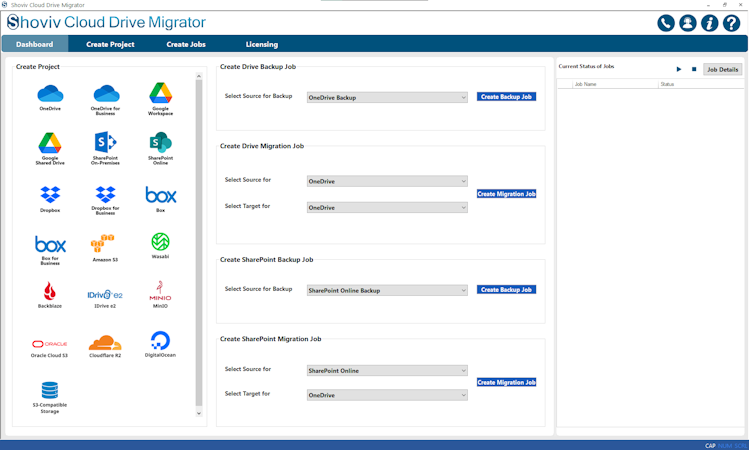This screenshot has height=450, width=749.
Task: Select the DigitalOcean icon
Action: (x=160, y=341)
